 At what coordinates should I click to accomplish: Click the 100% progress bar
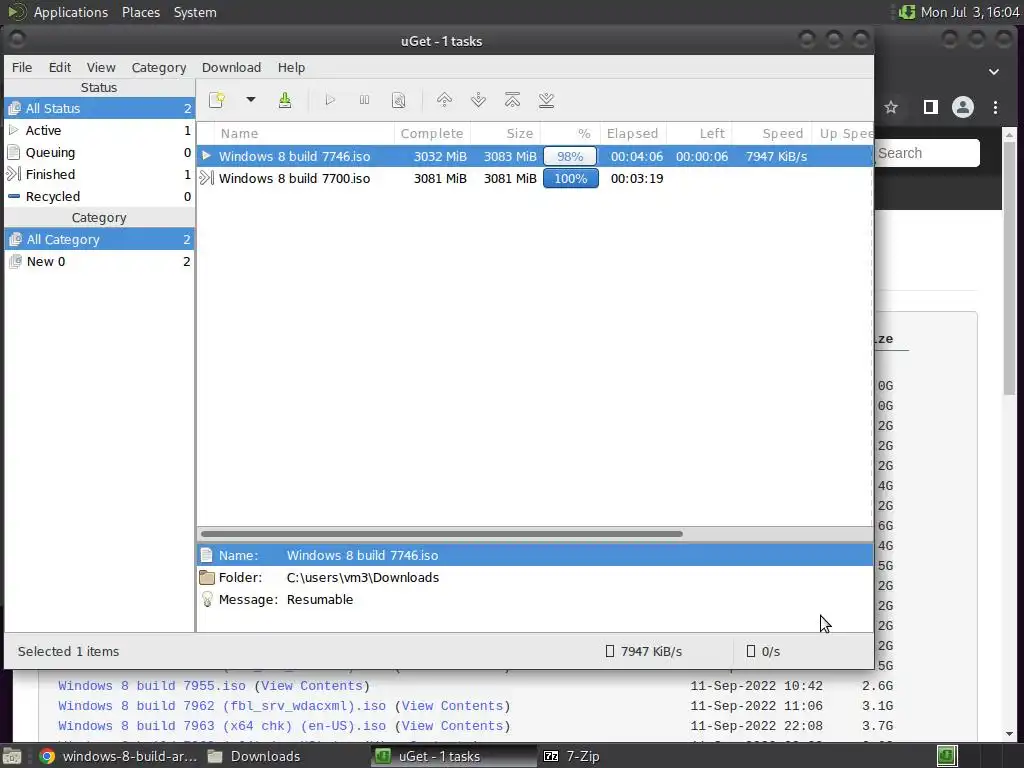(x=570, y=178)
